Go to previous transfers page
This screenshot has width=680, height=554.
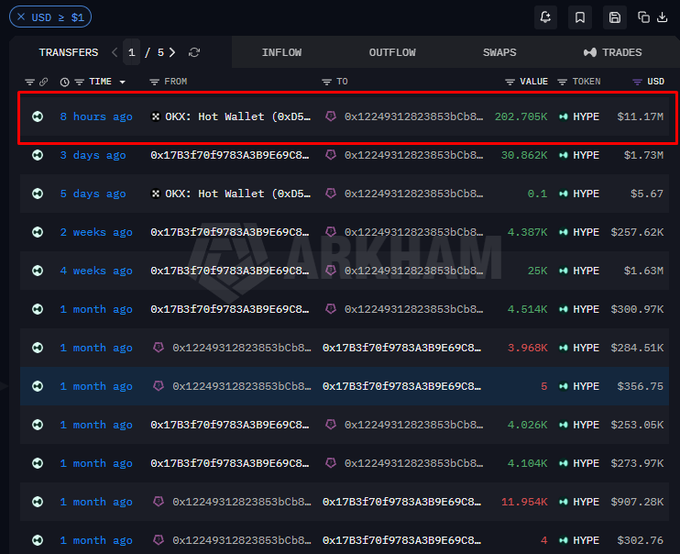114,52
